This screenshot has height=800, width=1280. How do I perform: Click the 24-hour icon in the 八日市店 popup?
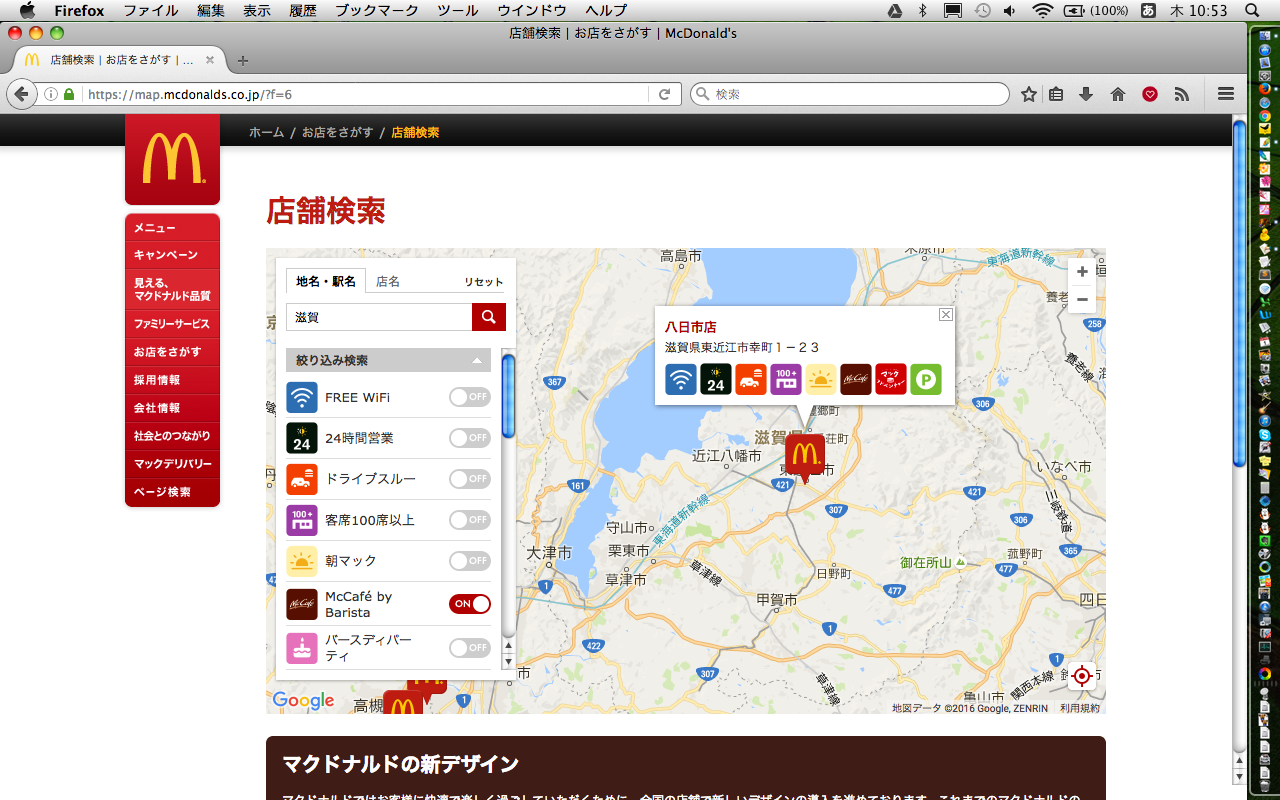click(716, 379)
